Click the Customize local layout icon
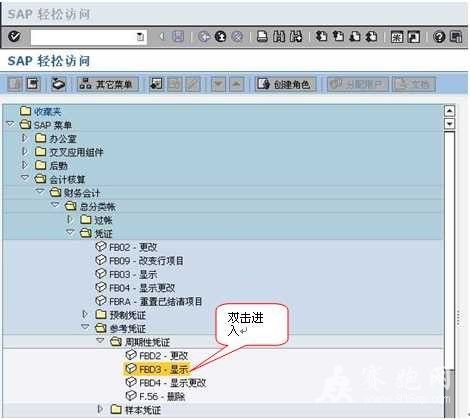Image resolution: width=470 pixels, height=419 pixels. tap(456, 37)
